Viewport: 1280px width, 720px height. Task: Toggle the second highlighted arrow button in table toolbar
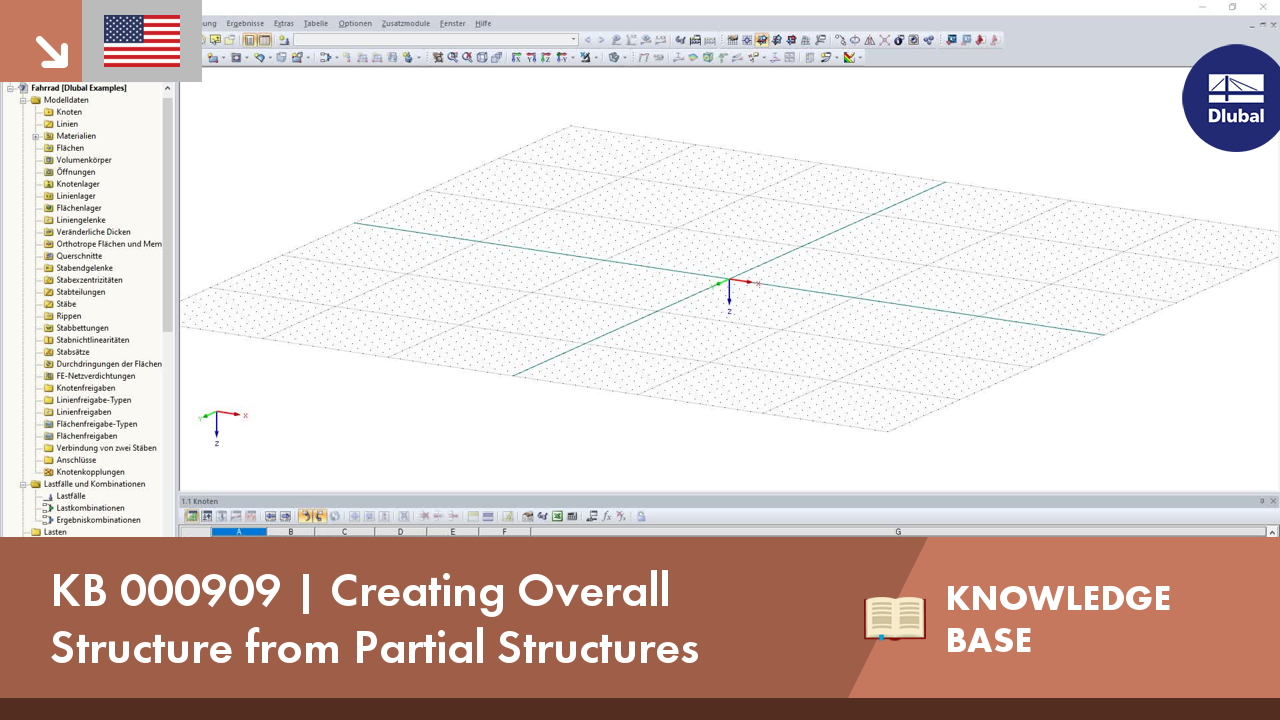320,516
